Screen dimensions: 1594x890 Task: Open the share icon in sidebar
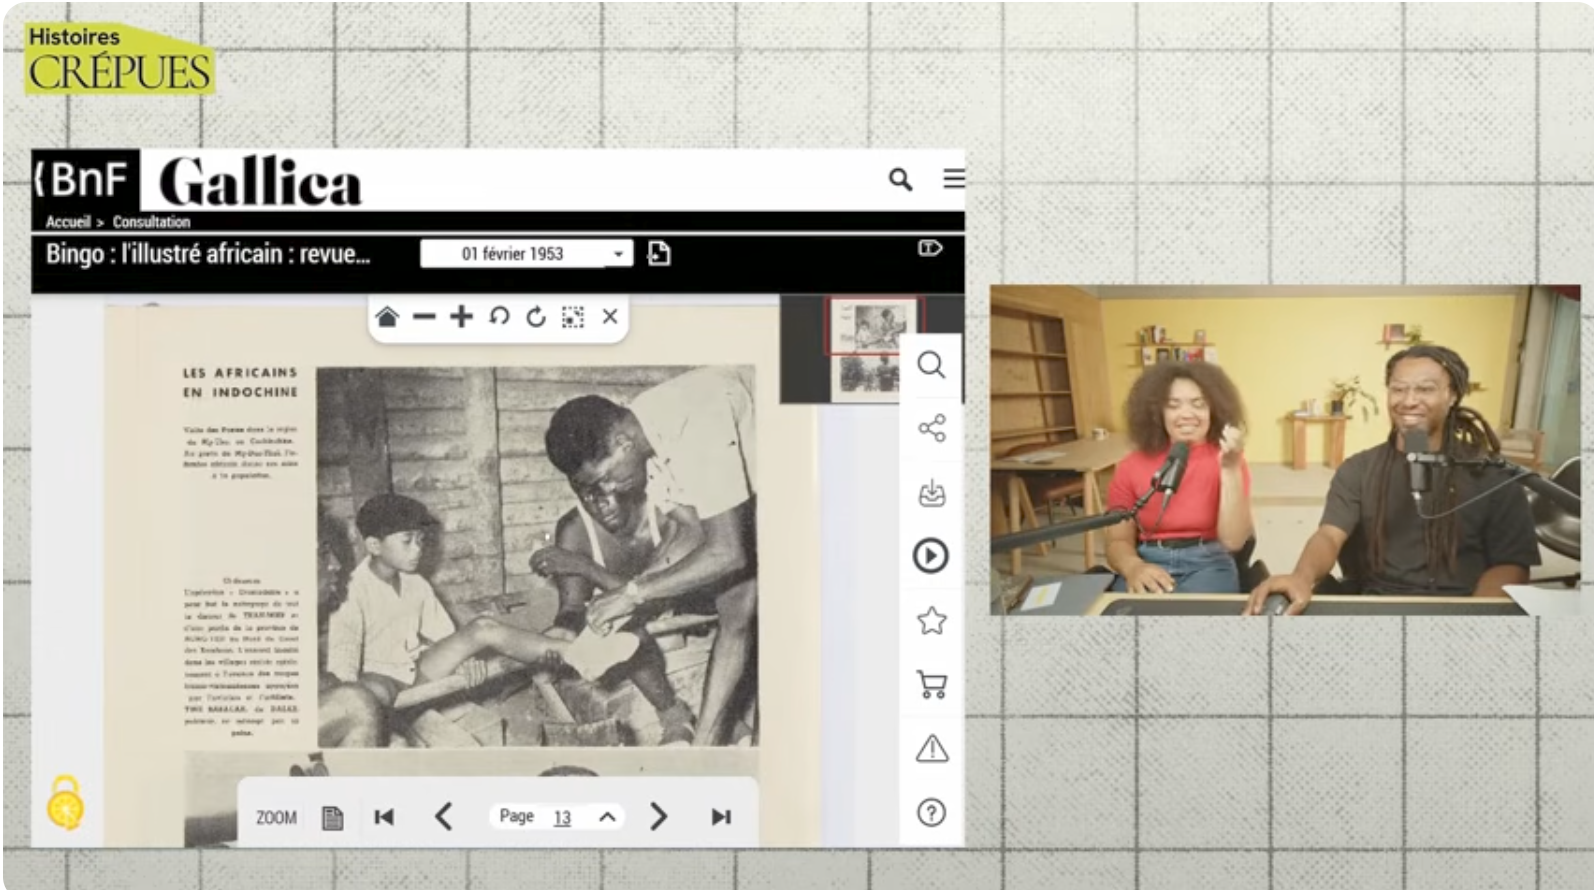(932, 429)
